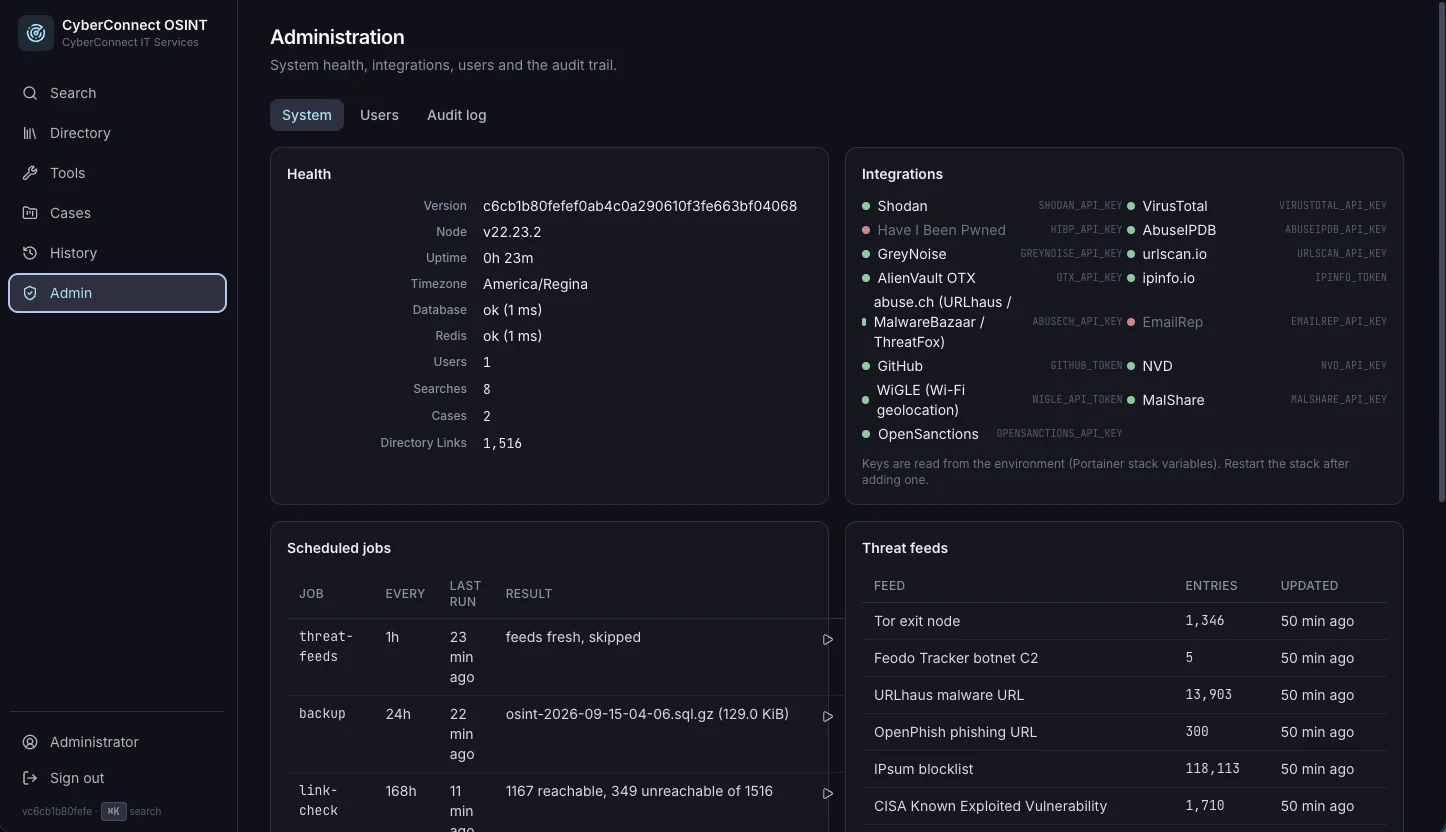Select the Admin sidebar item
The image size is (1446, 832).
click(x=117, y=293)
